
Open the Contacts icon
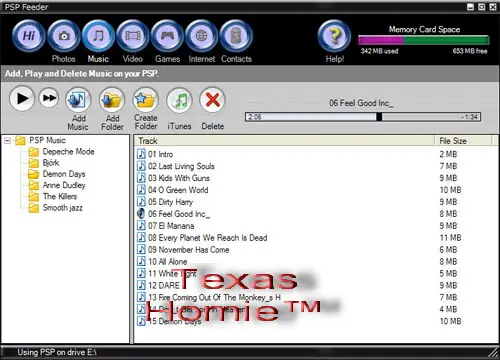(x=236, y=36)
